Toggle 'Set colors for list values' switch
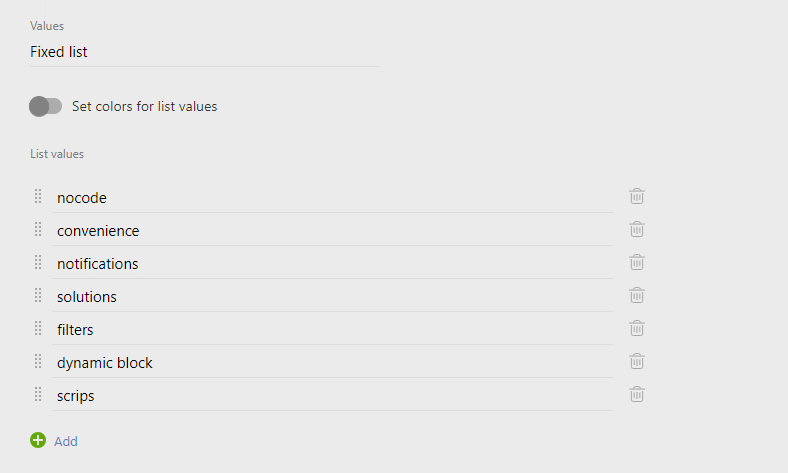Viewport: 788px width, 473px height. point(46,106)
